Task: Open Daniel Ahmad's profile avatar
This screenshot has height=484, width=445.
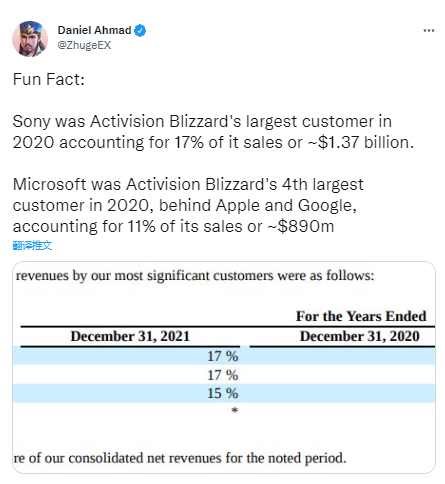Action: [x=30, y=39]
